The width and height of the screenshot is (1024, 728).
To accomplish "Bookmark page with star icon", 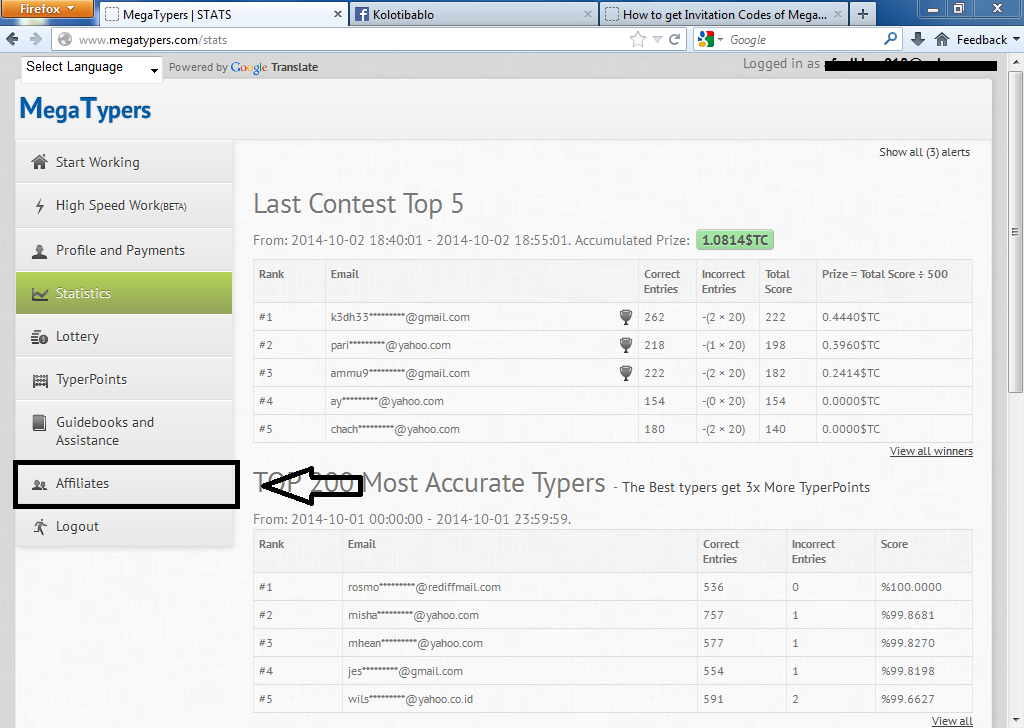I will pyautogui.click(x=637, y=40).
